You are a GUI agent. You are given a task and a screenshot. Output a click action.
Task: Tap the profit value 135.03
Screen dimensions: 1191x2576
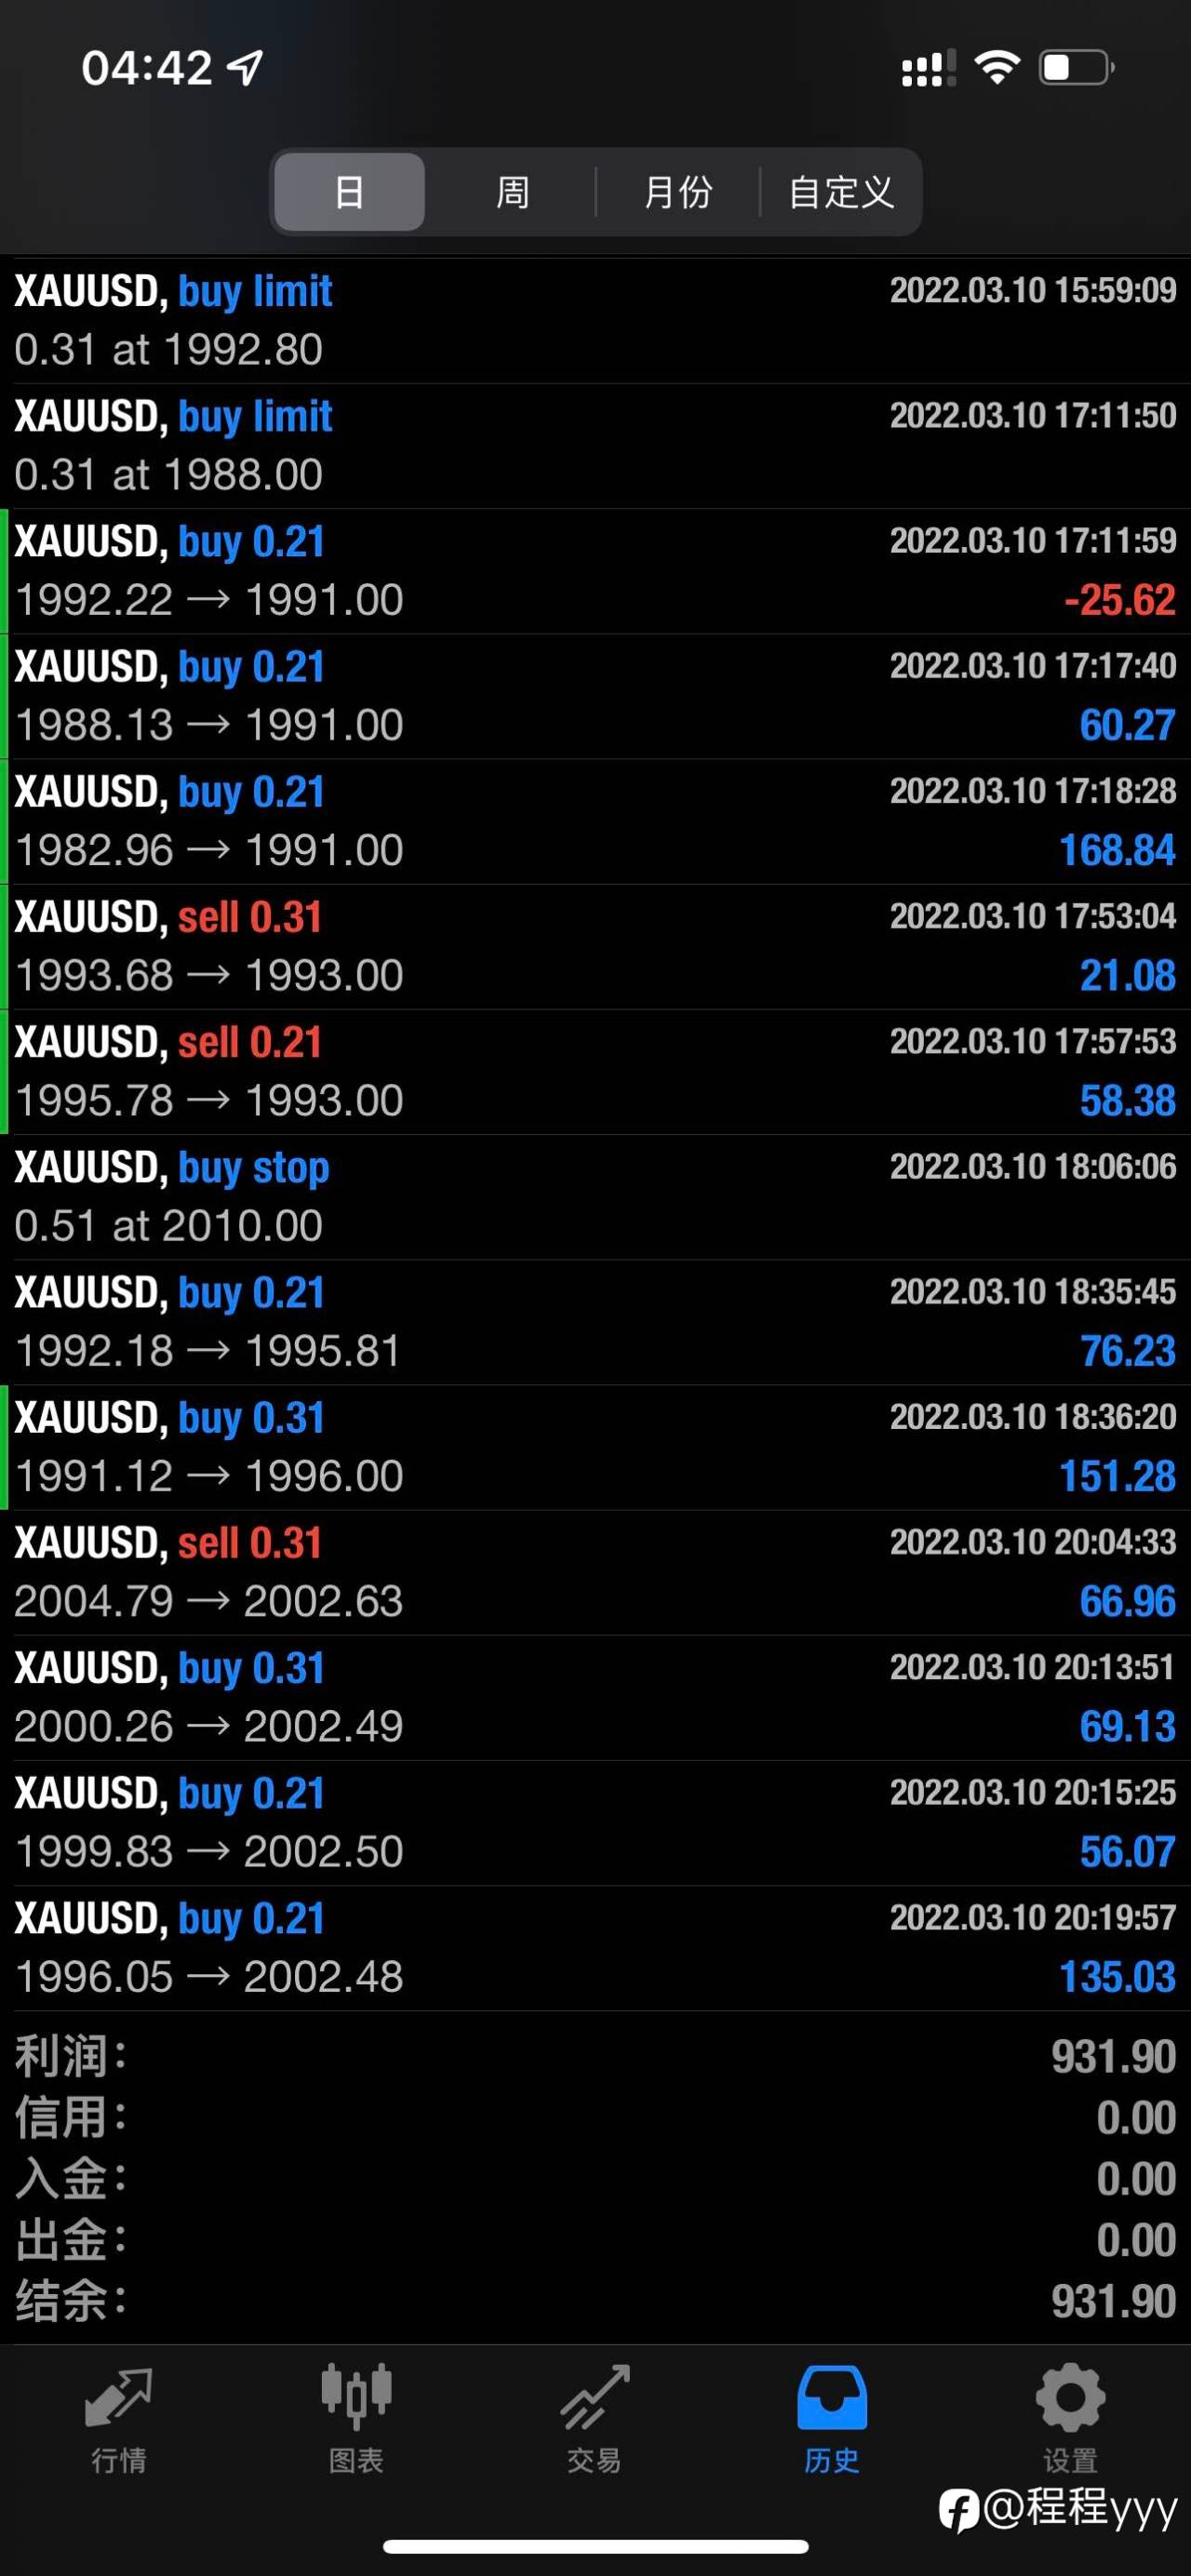[1117, 1977]
